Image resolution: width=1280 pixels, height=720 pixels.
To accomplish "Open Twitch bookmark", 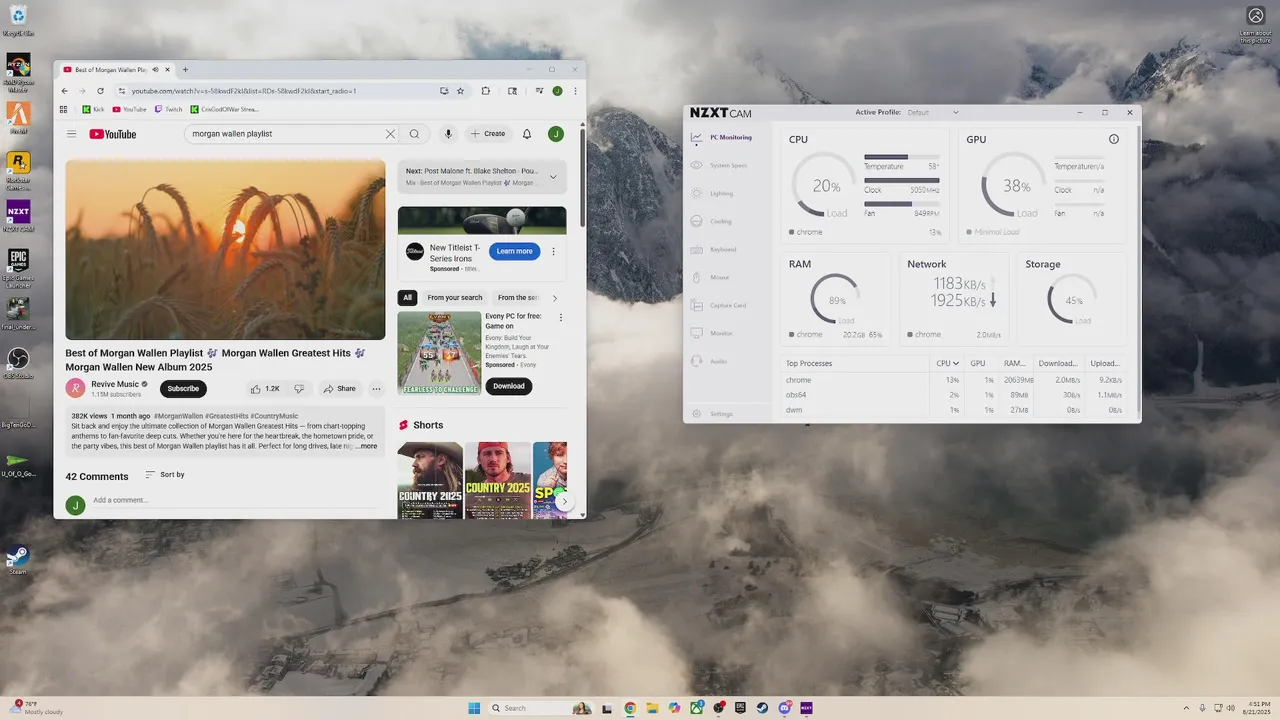I will [169, 109].
